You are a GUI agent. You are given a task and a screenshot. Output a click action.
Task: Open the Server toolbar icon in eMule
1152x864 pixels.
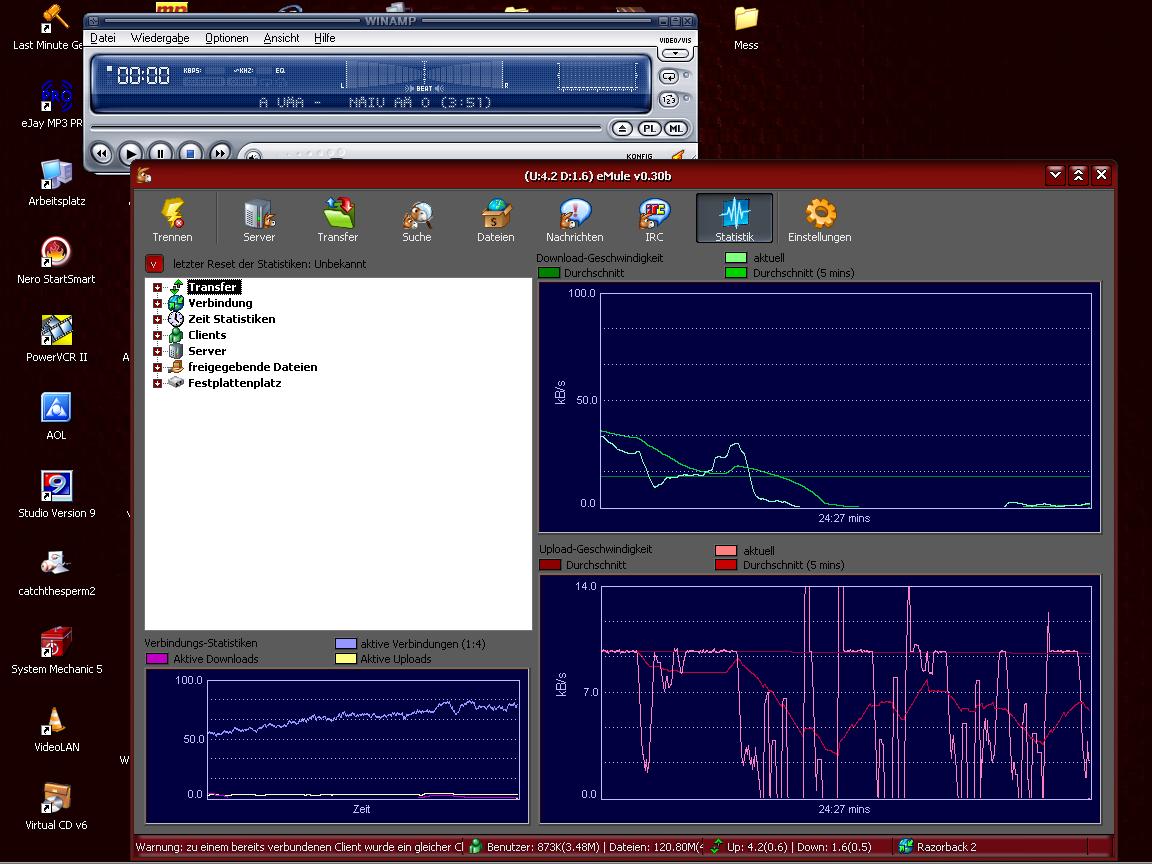[259, 219]
